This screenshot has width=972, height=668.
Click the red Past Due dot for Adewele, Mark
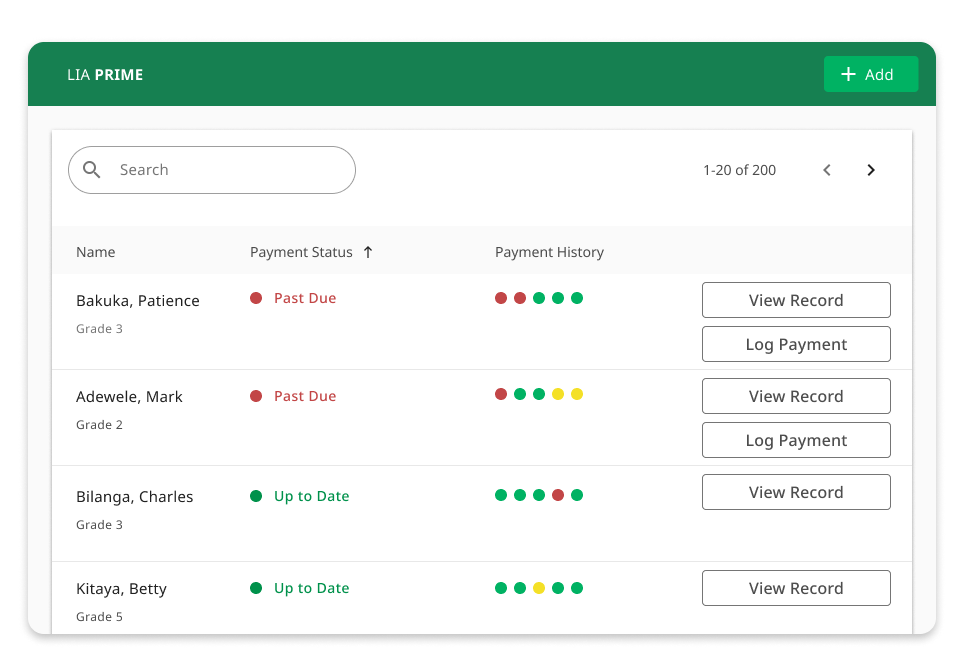tap(256, 396)
